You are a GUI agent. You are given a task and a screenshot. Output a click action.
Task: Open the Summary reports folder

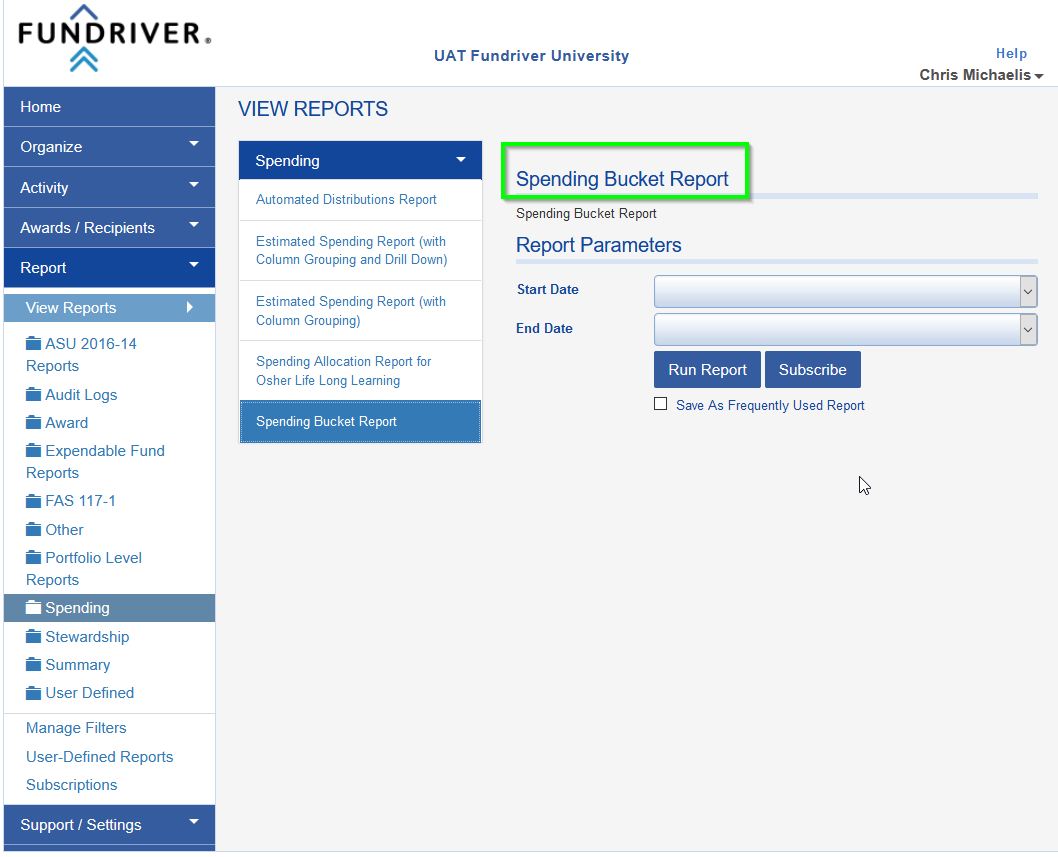78,665
